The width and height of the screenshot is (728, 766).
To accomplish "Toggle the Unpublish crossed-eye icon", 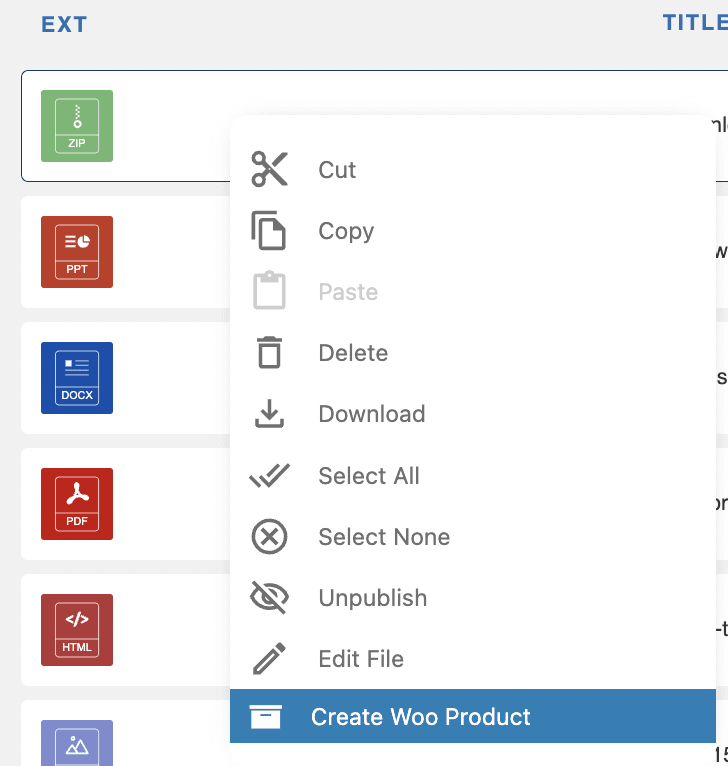I will pos(268,598).
